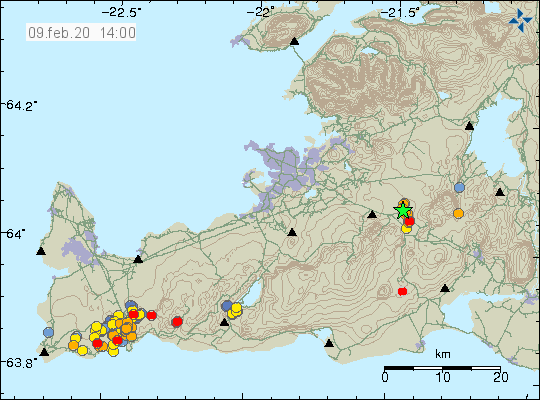Click the black triangle at the southwest tip
Screen dimensions: 540x400
coord(44,352)
